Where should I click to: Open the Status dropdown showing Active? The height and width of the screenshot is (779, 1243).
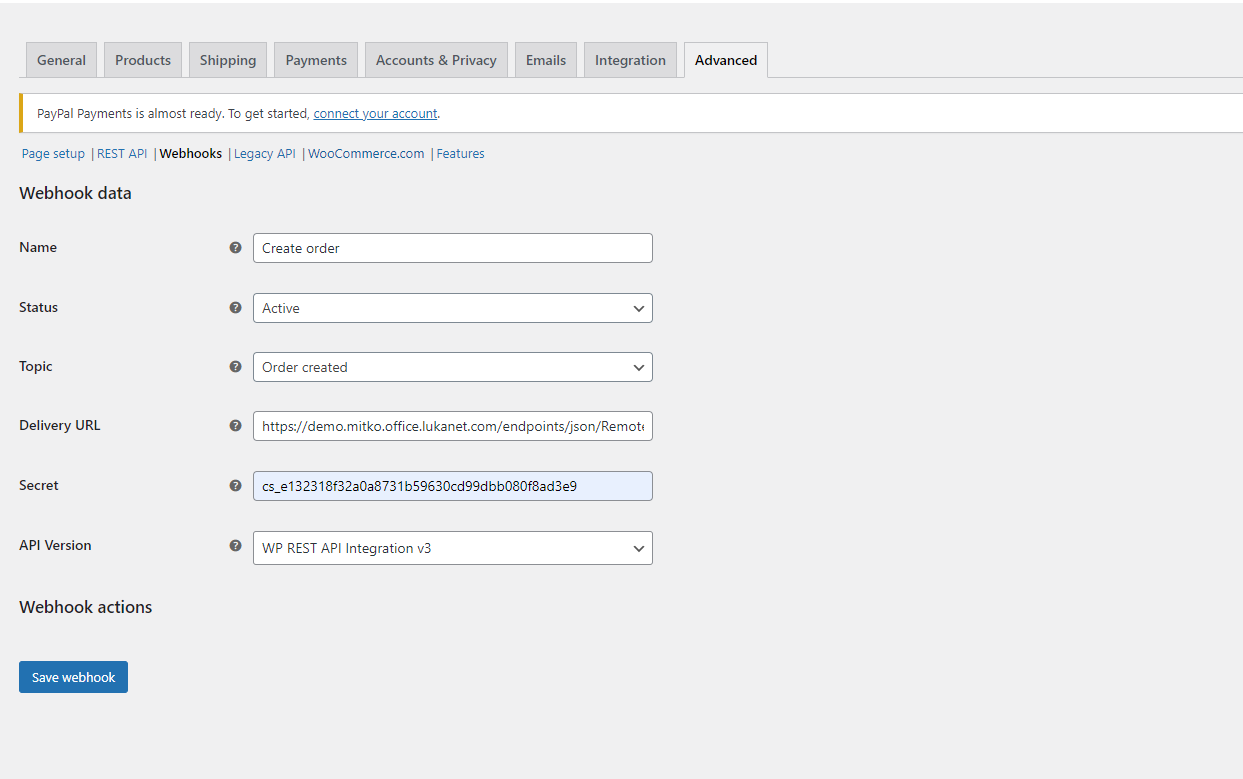[x=452, y=308]
